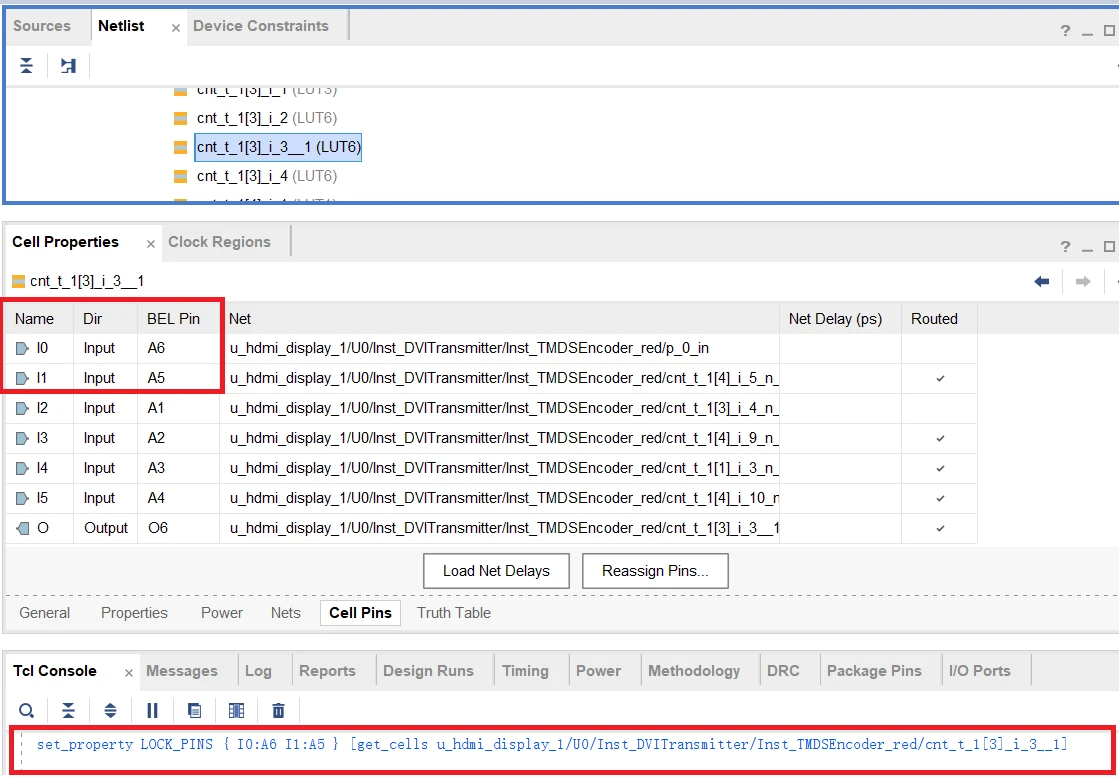Viewport: 1119px width, 778px height.
Task: Select the O output pin icon
Action: coord(22,528)
